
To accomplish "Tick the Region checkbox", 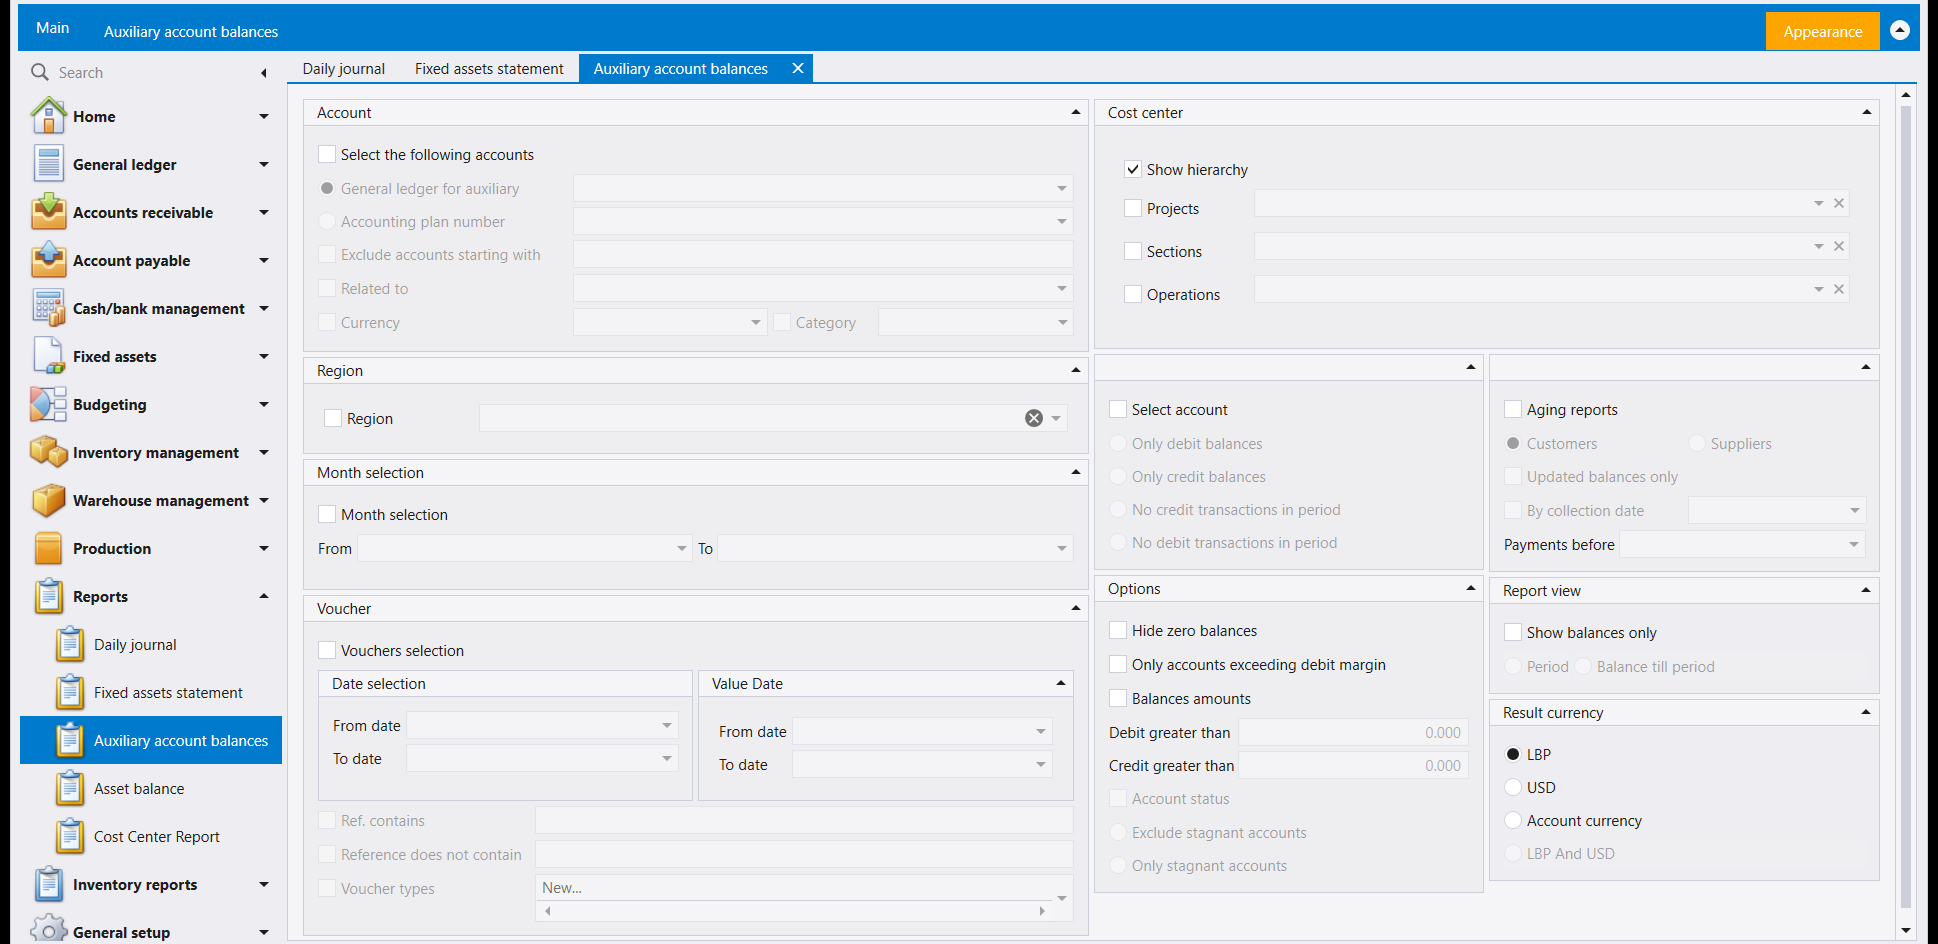I will click(x=333, y=418).
